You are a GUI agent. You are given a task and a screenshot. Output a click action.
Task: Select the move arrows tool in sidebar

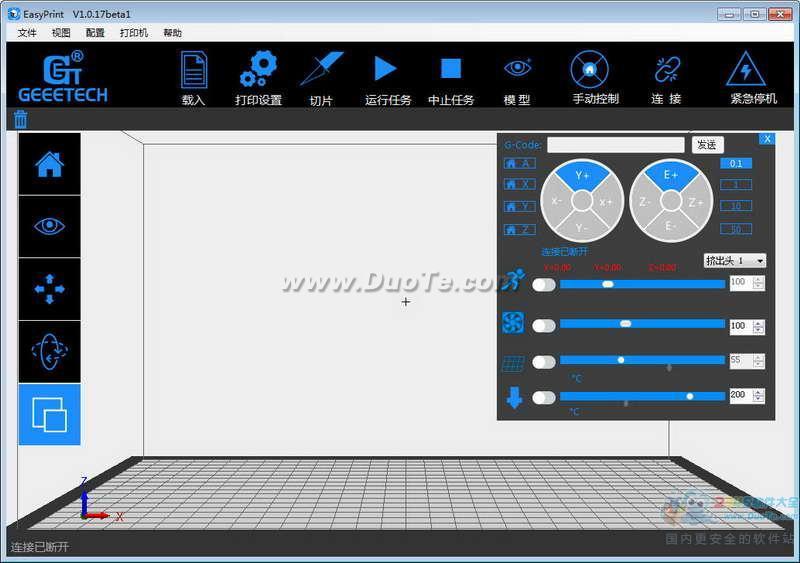pos(49,289)
